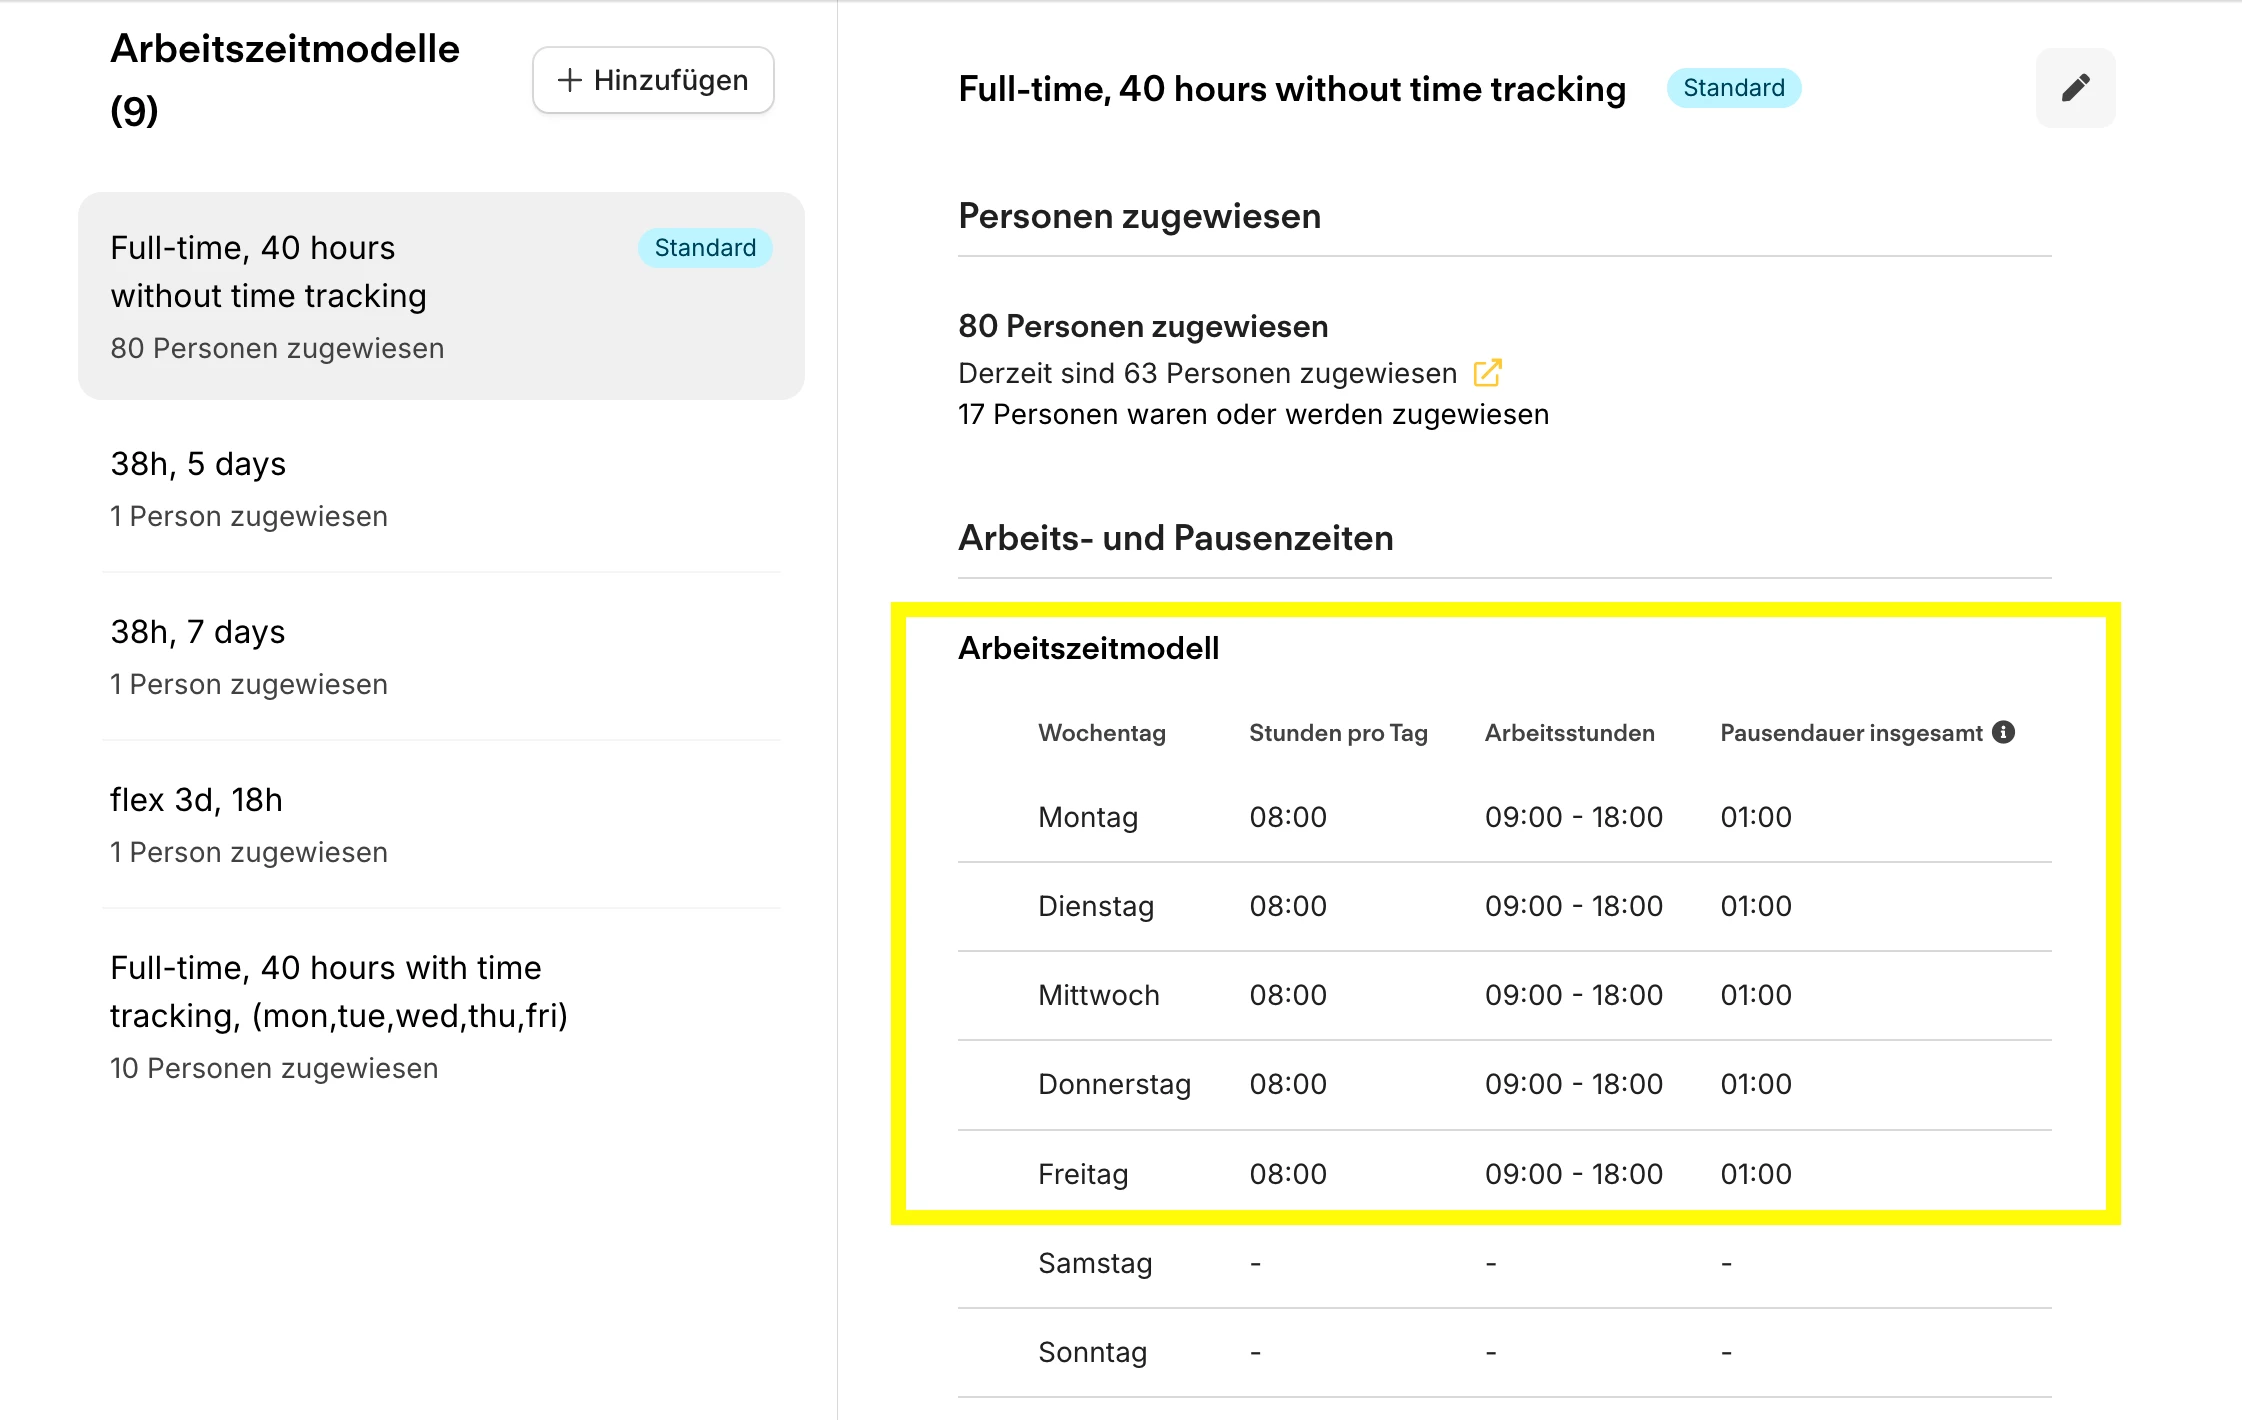Open assigned persons external link icon

(1487, 373)
